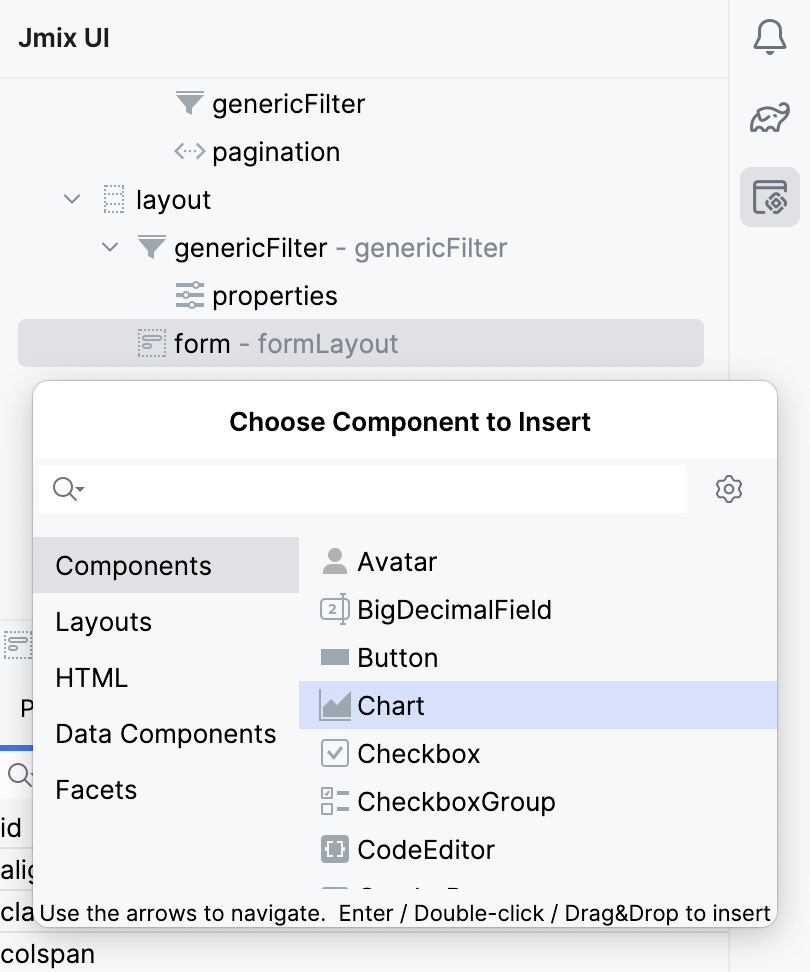Click the CodeEditor component icon
810x972 pixels.
335,850
